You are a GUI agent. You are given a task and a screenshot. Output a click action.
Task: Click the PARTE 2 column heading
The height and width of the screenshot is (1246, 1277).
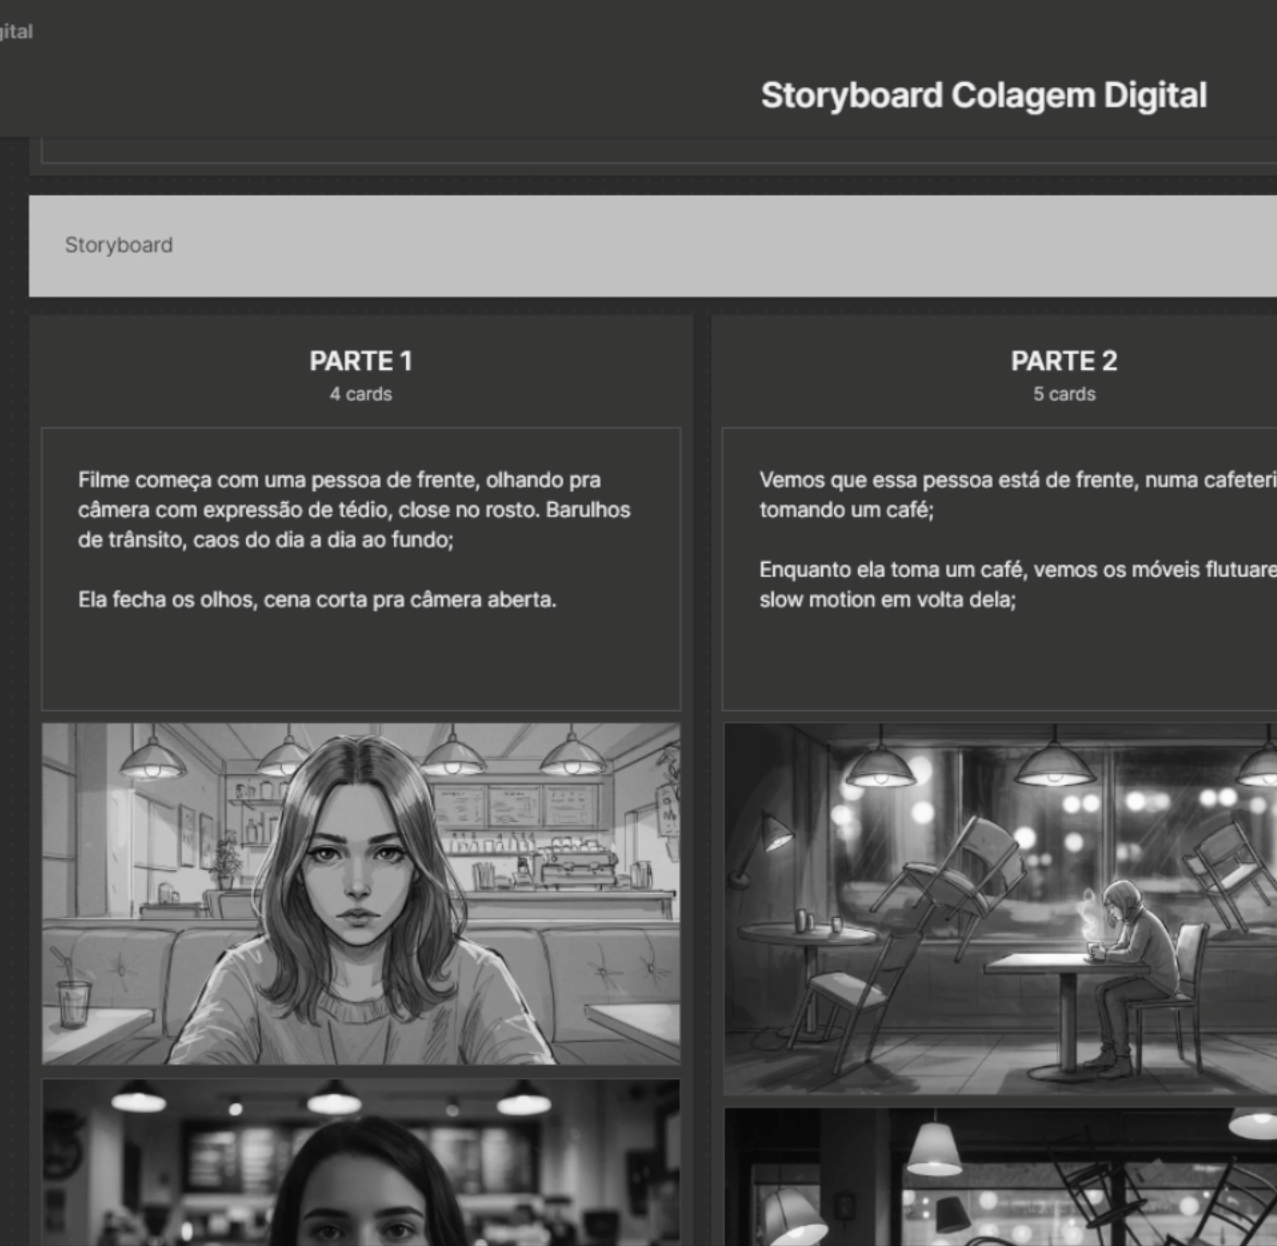point(1064,361)
